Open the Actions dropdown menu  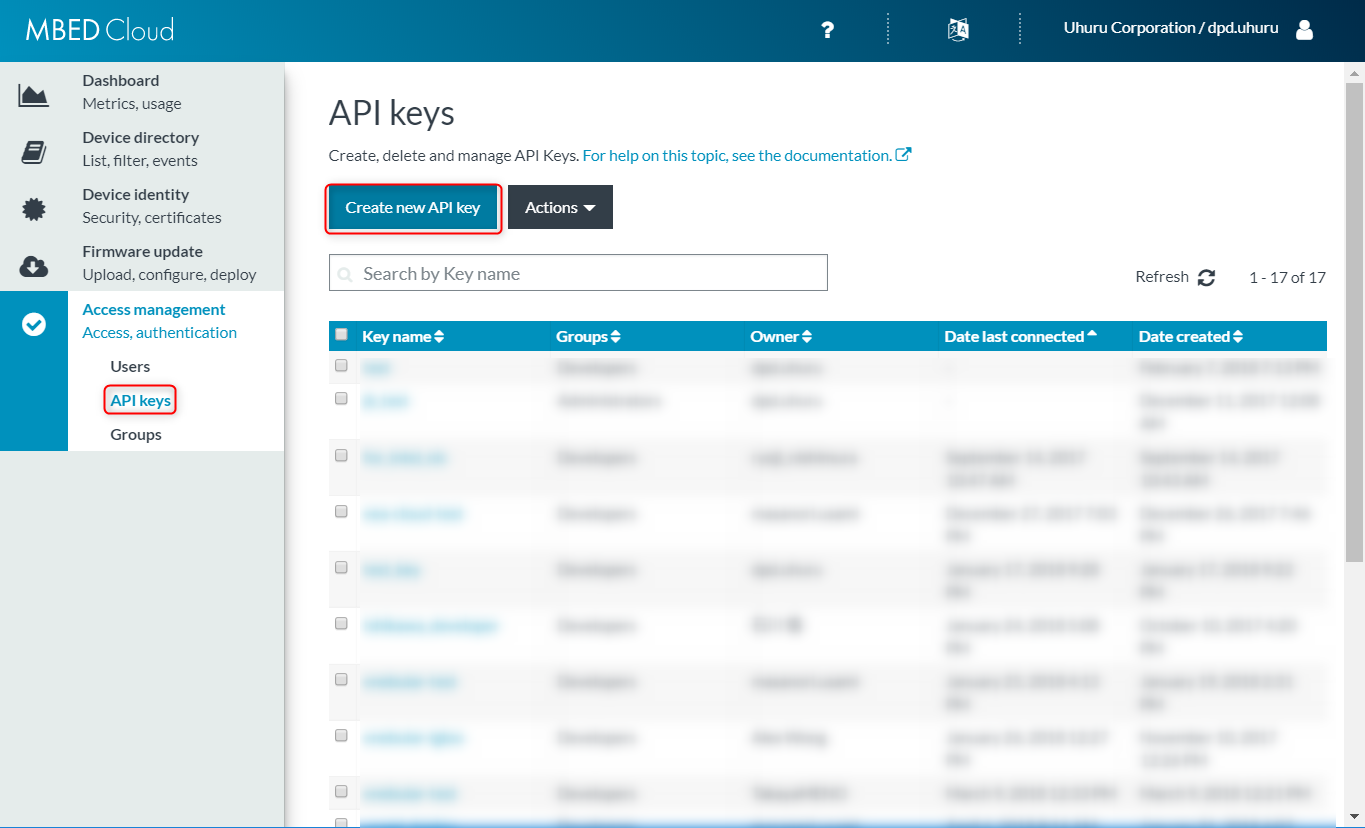(560, 207)
